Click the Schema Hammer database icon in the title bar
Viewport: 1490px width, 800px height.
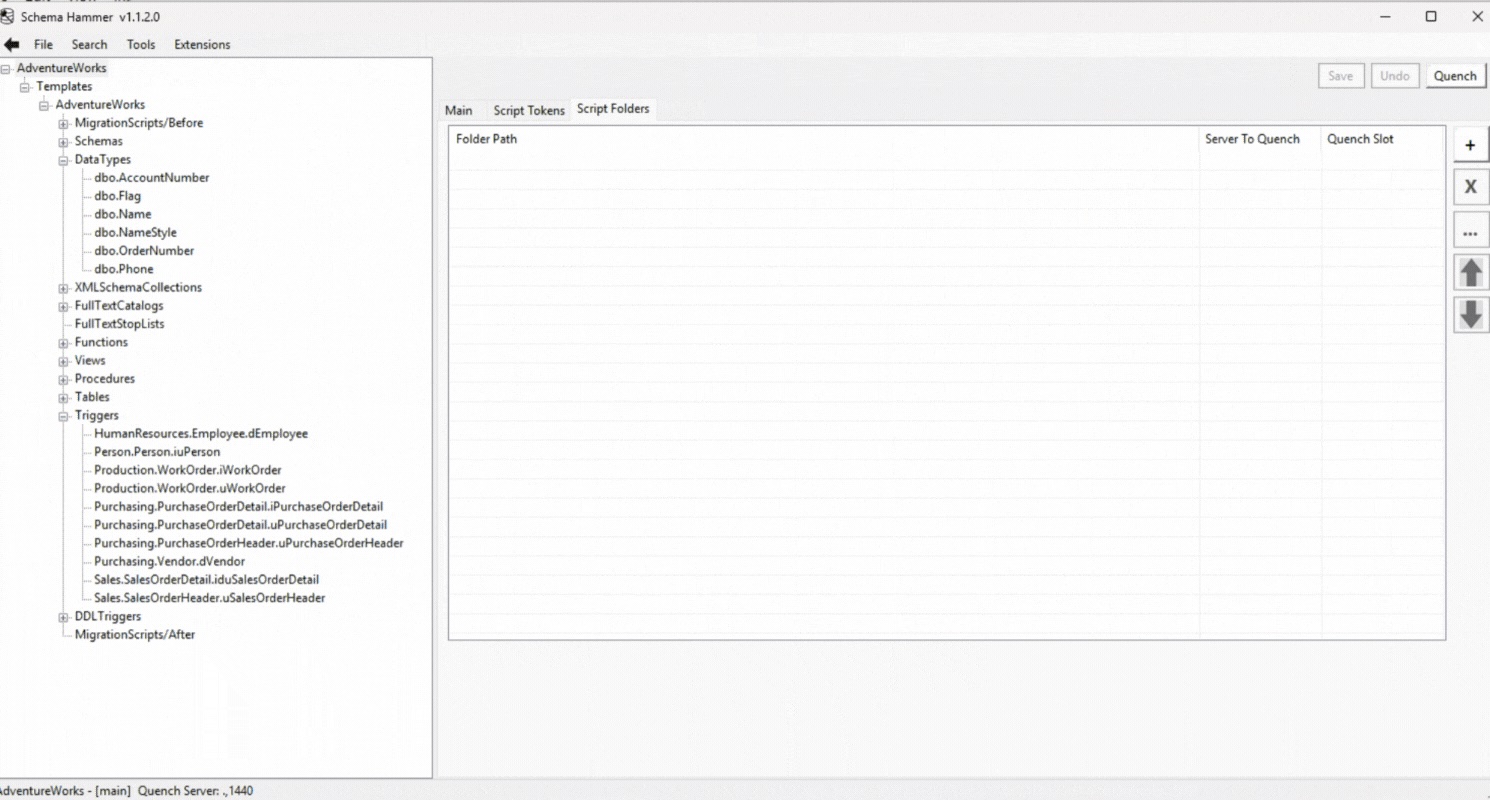click(9, 16)
